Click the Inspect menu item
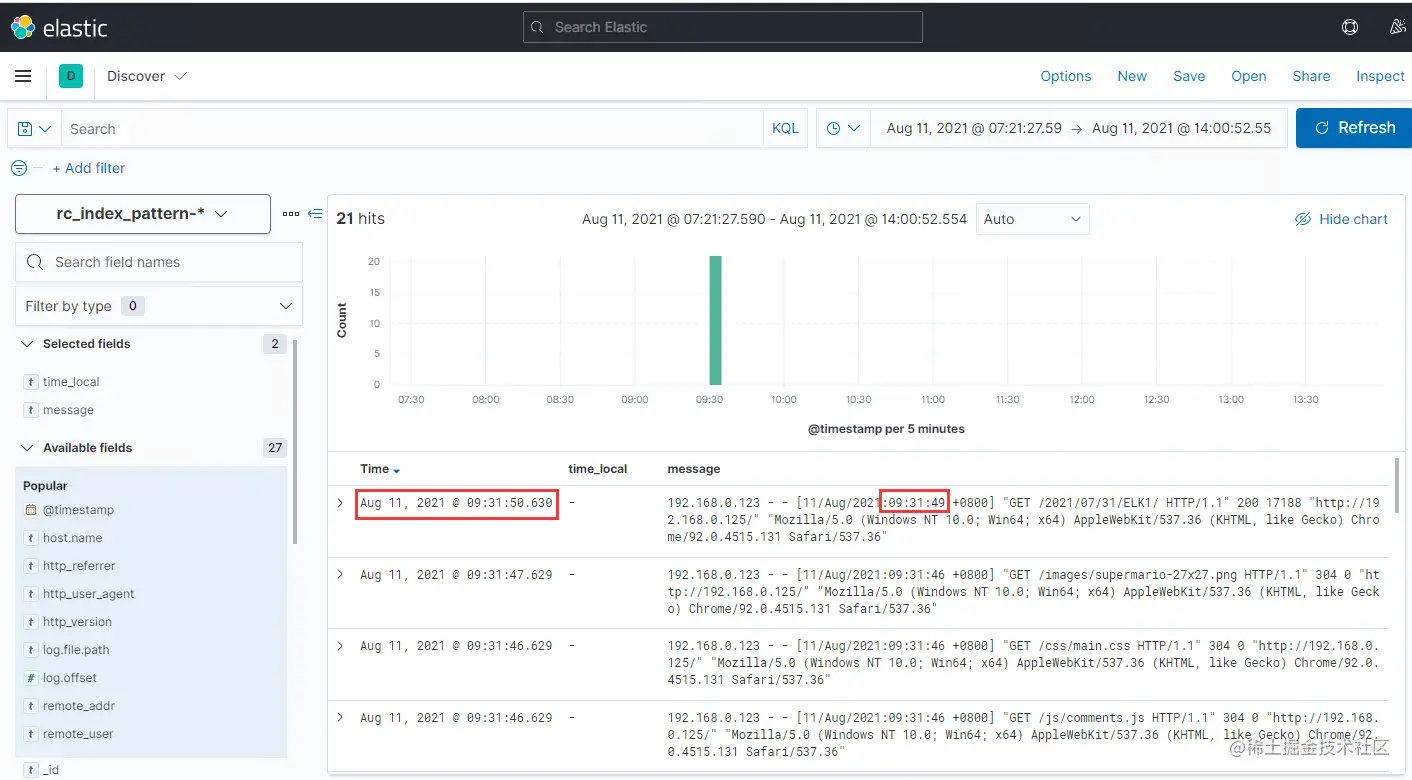The image size is (1412, 780). coord(1380,76)
